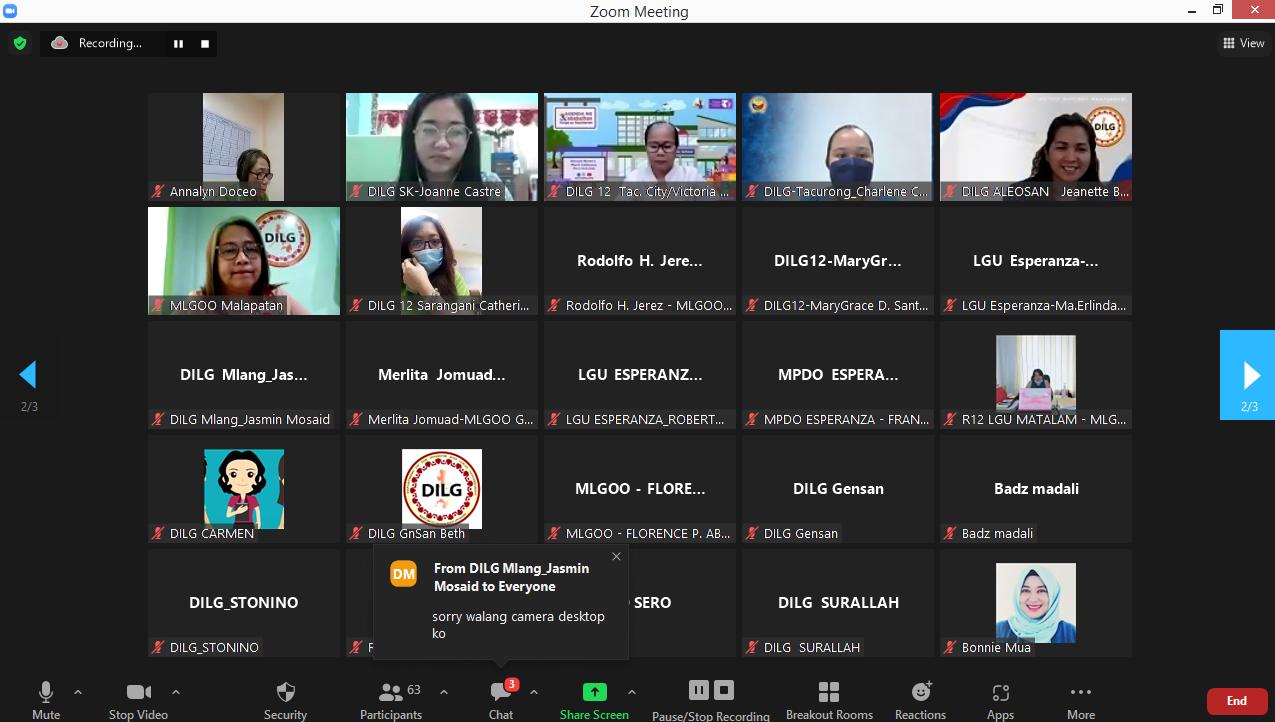
Task: Select DILG CARMEN avatar tile
Action: (x=244, y=489)
